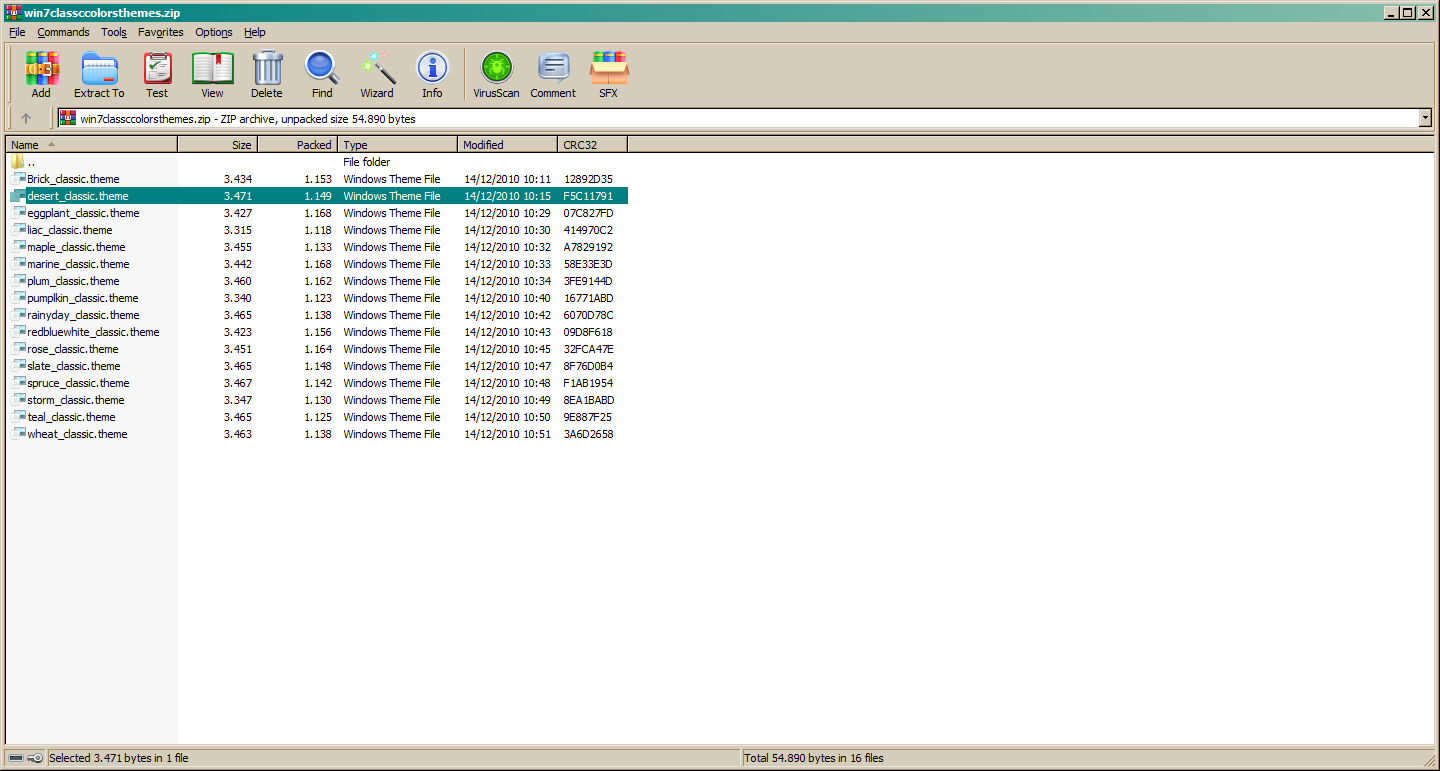Go up one level arrow button

26,119
